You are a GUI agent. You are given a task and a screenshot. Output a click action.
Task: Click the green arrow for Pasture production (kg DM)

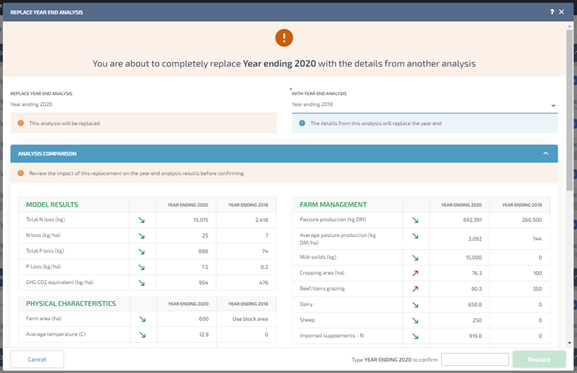pyautogui.click(x=415, y=220)
